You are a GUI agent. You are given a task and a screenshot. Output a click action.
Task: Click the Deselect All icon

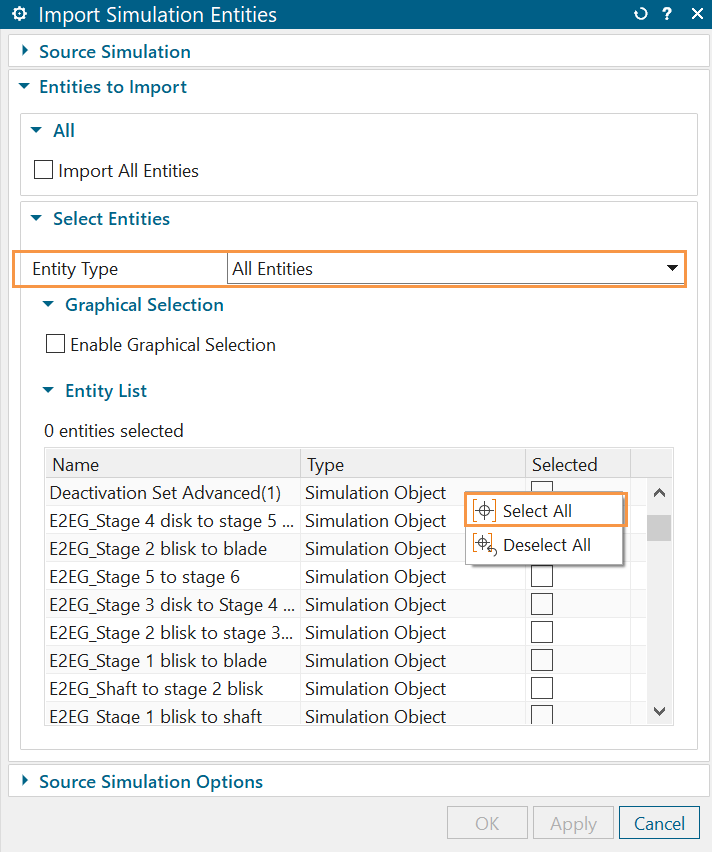click(484, 545)
